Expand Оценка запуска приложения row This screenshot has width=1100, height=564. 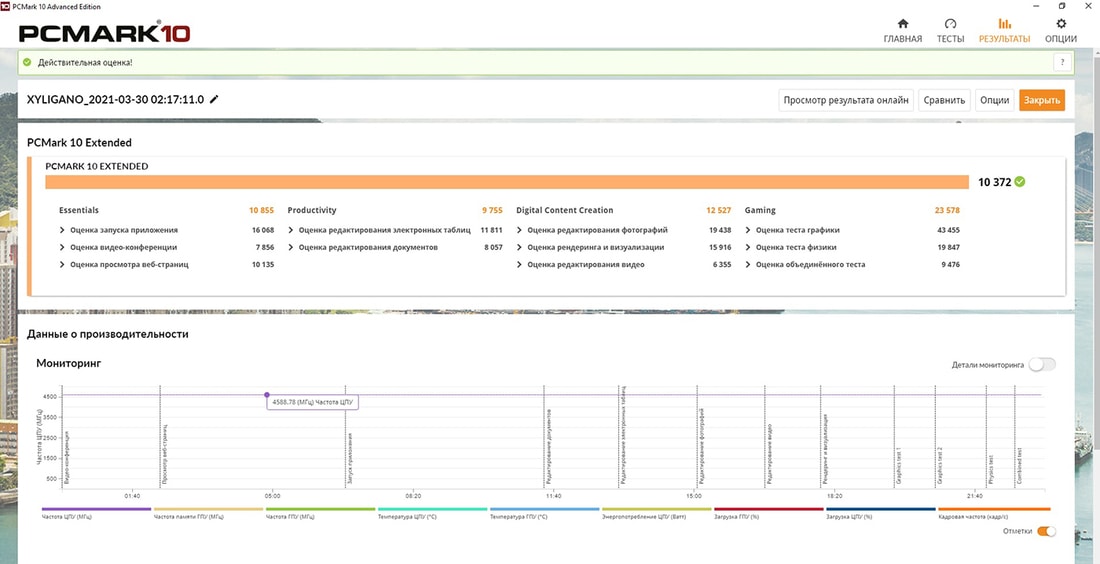point(63,230)
